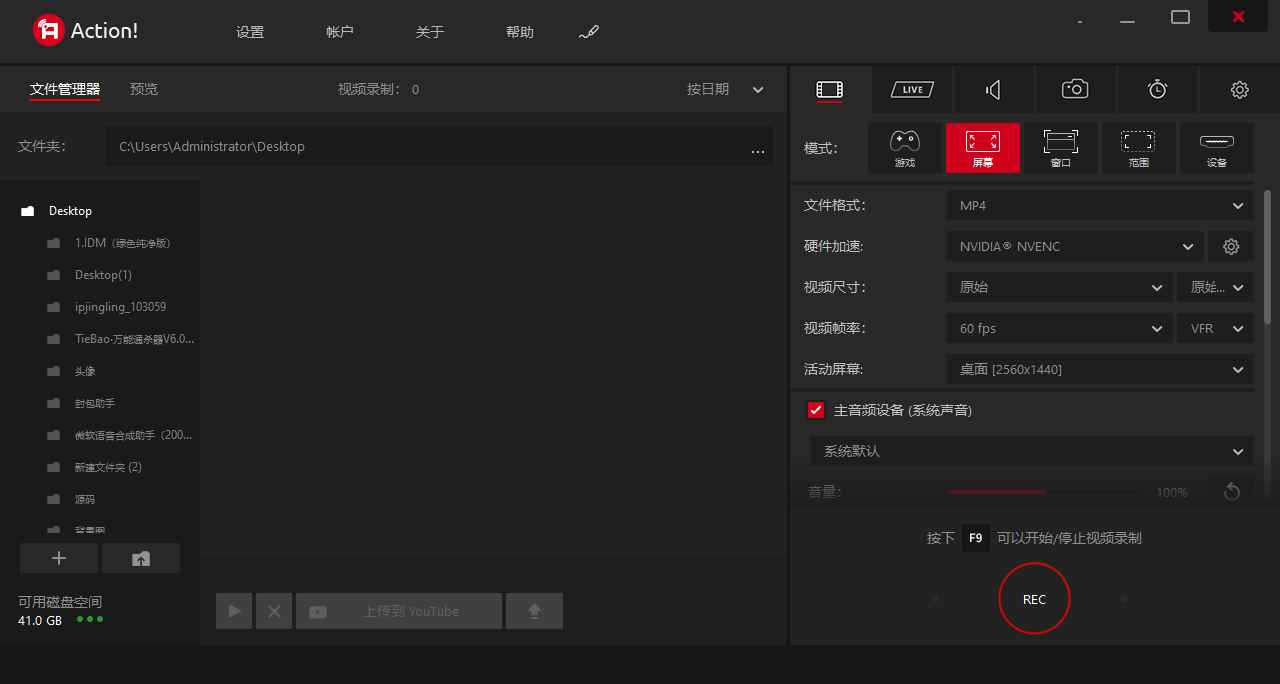Switch to the 预览 tab

pos(143,89)
